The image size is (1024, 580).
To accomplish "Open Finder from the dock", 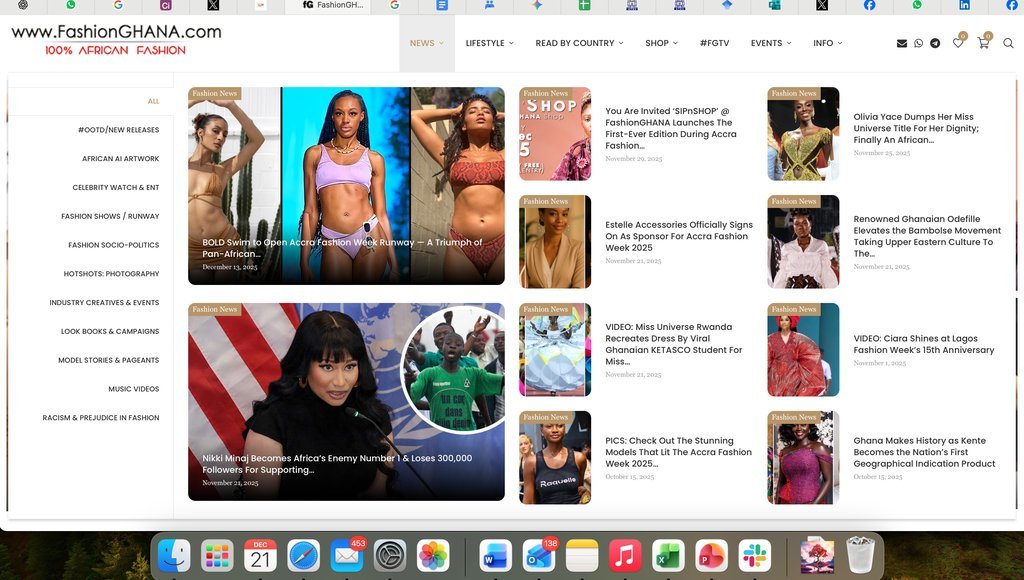I will pyautogui.click(x=174, y=556).
